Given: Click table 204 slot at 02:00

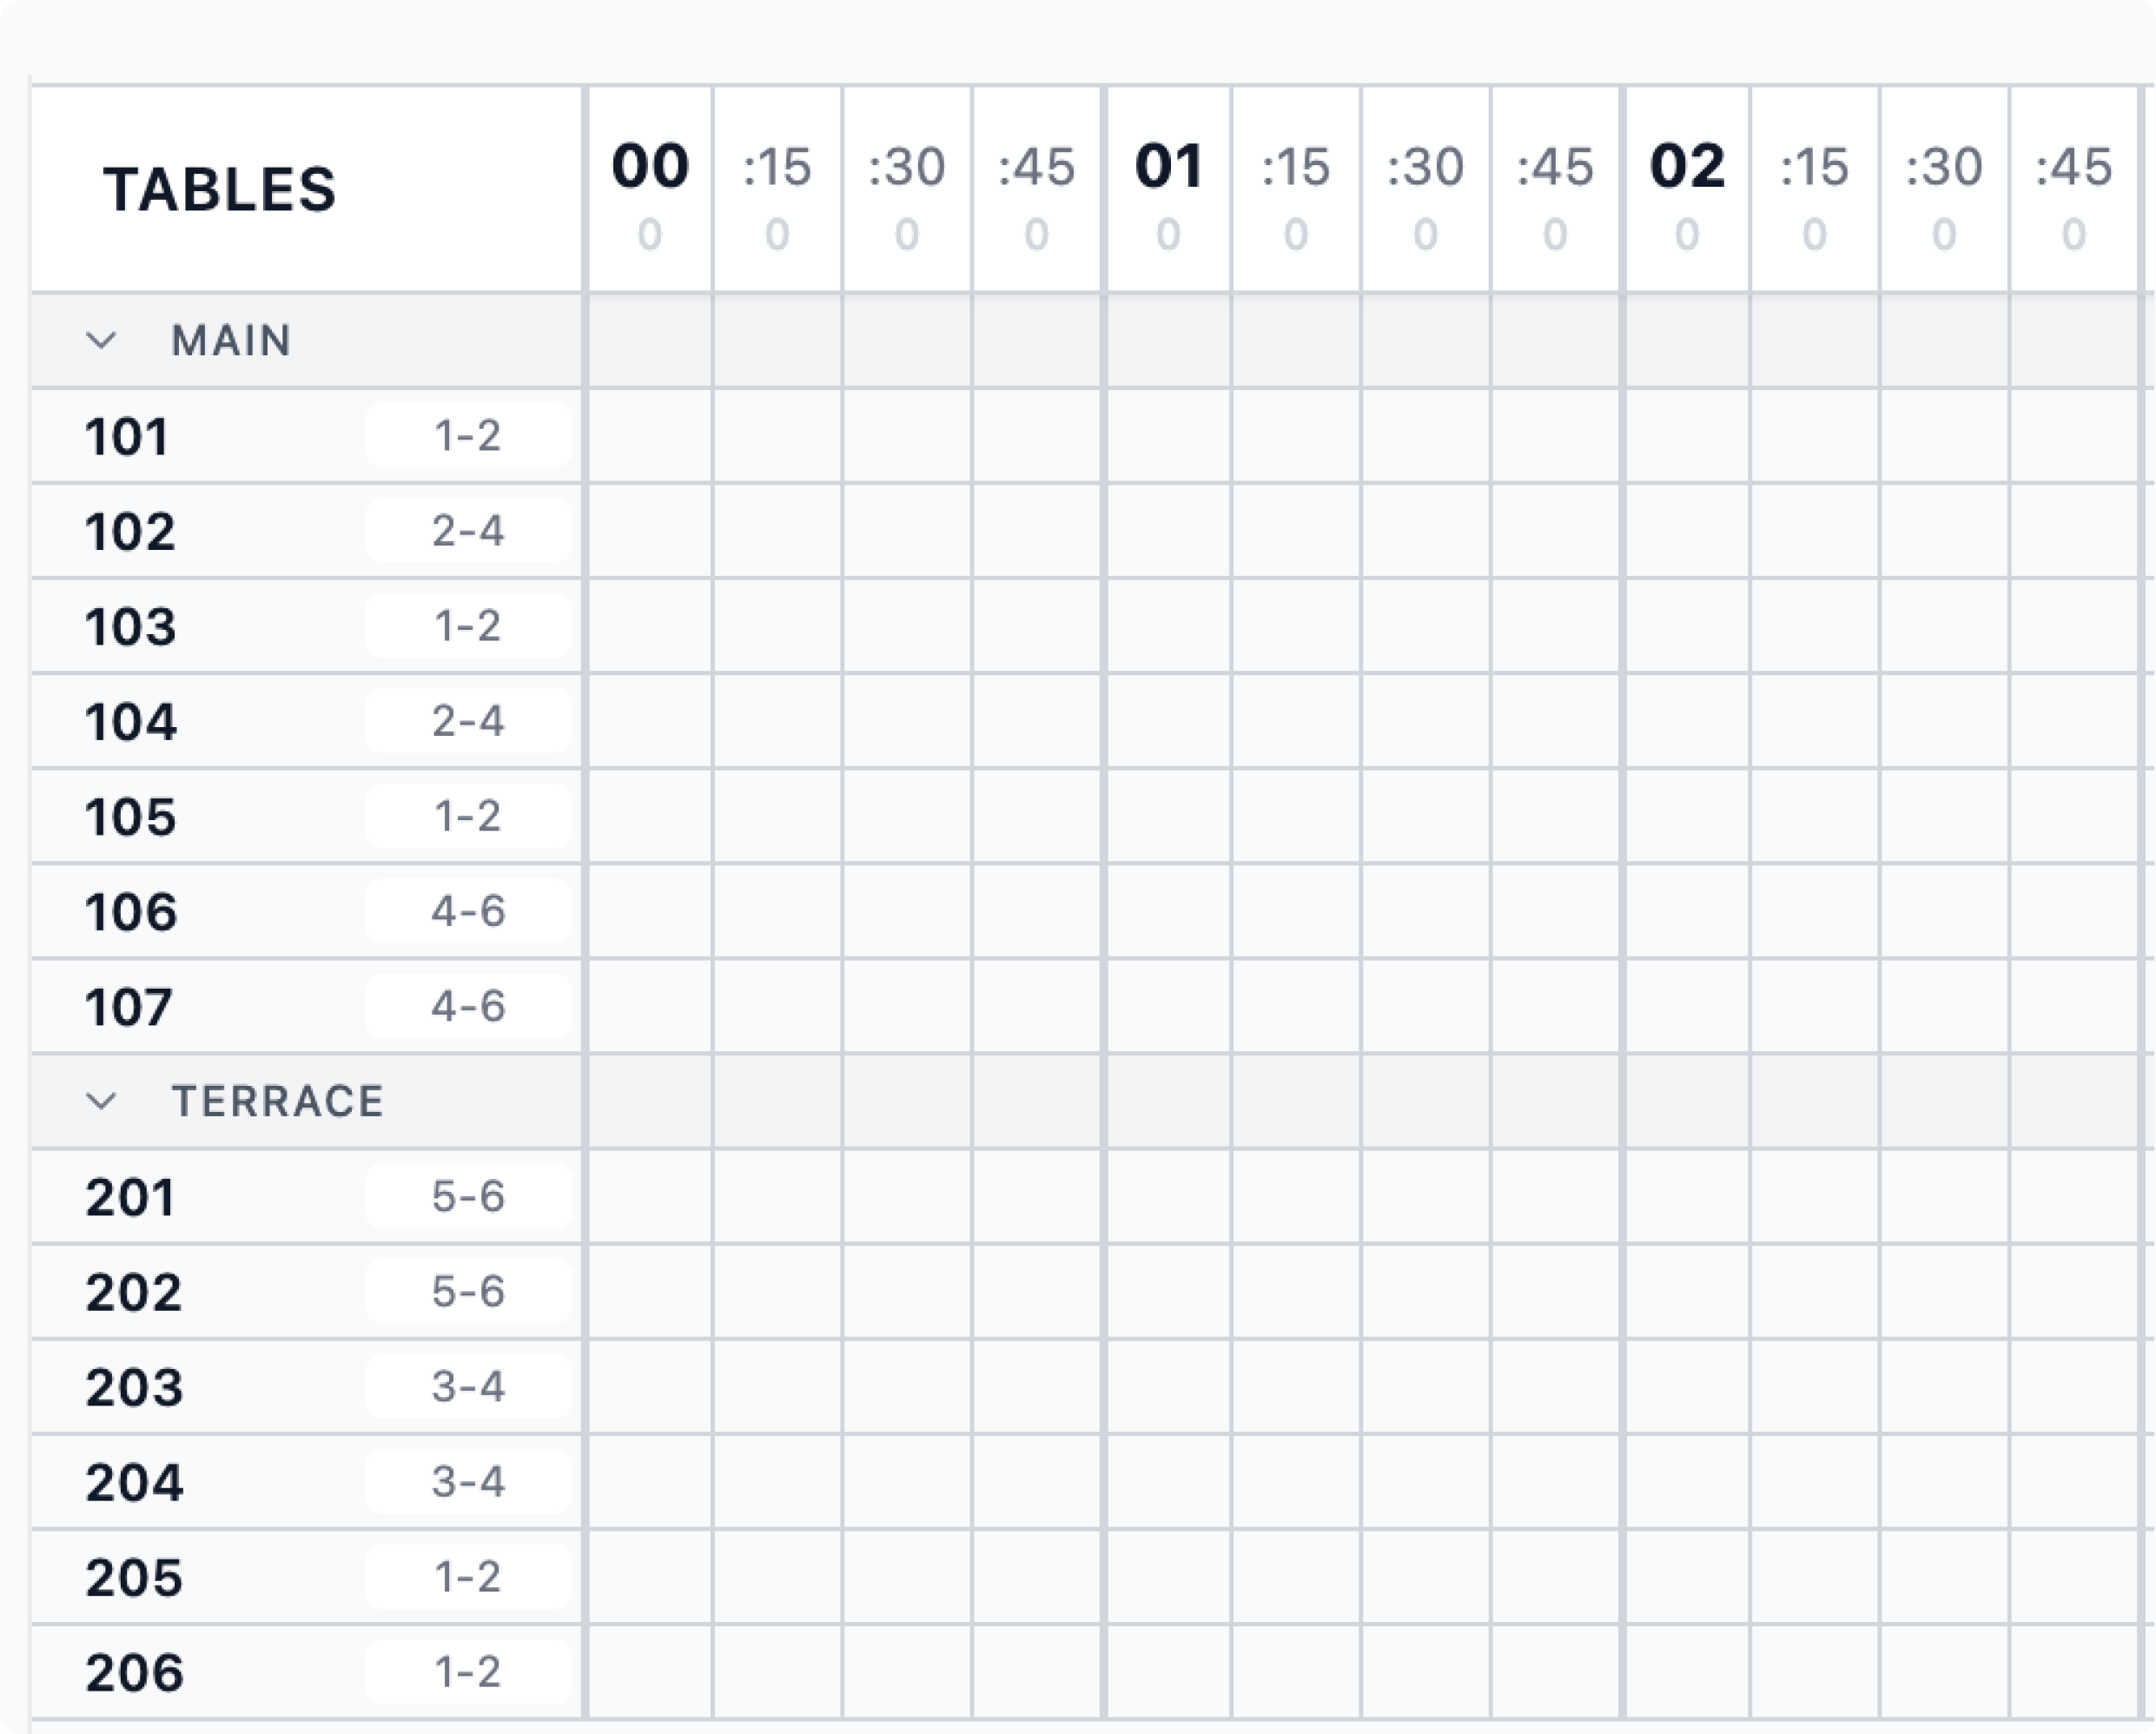Looking at the screenshot, I should click(x=1687, y=1481).
